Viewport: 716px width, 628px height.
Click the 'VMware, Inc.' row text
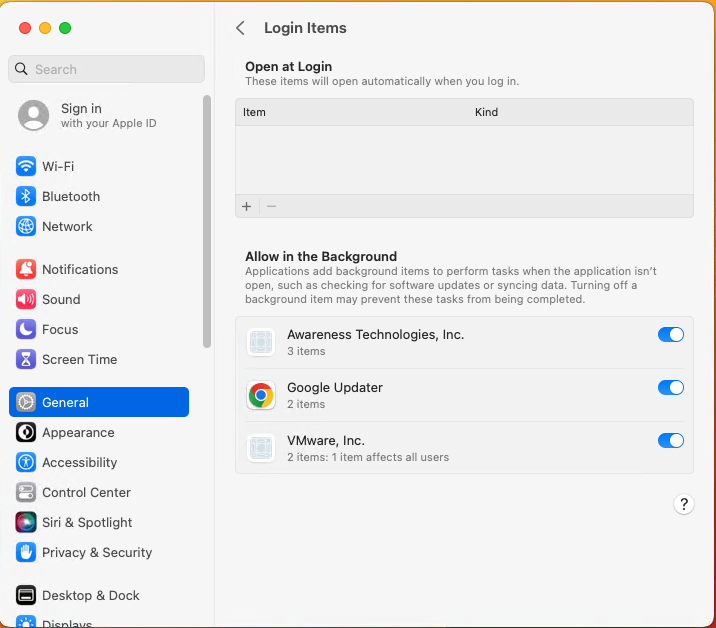coord(326,441)
